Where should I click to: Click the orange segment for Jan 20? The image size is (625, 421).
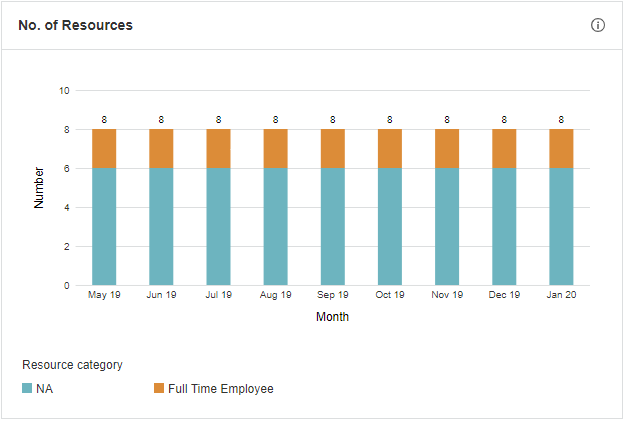[561, 148]
